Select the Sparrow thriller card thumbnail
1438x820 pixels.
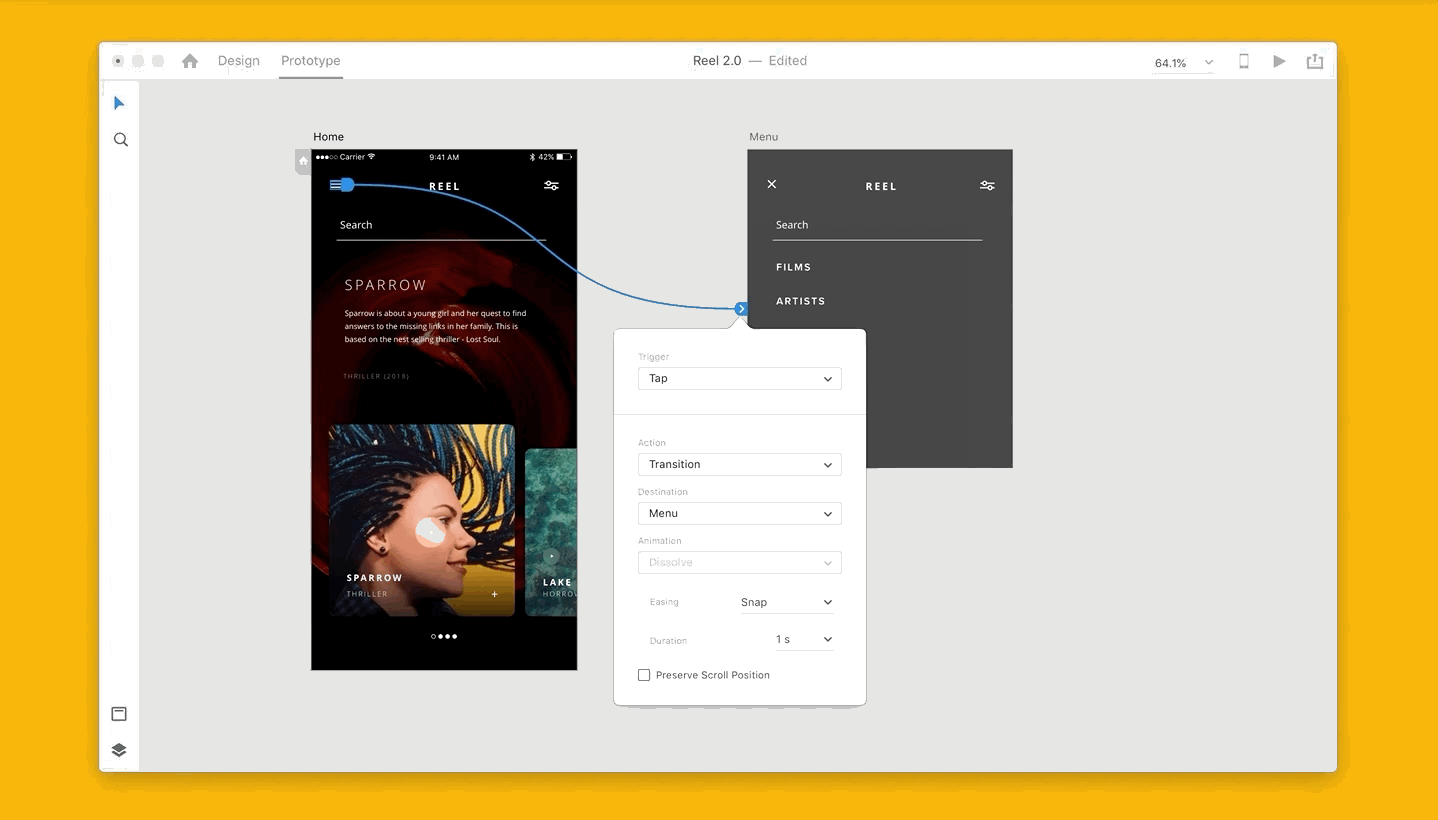(x=422, y=520)
